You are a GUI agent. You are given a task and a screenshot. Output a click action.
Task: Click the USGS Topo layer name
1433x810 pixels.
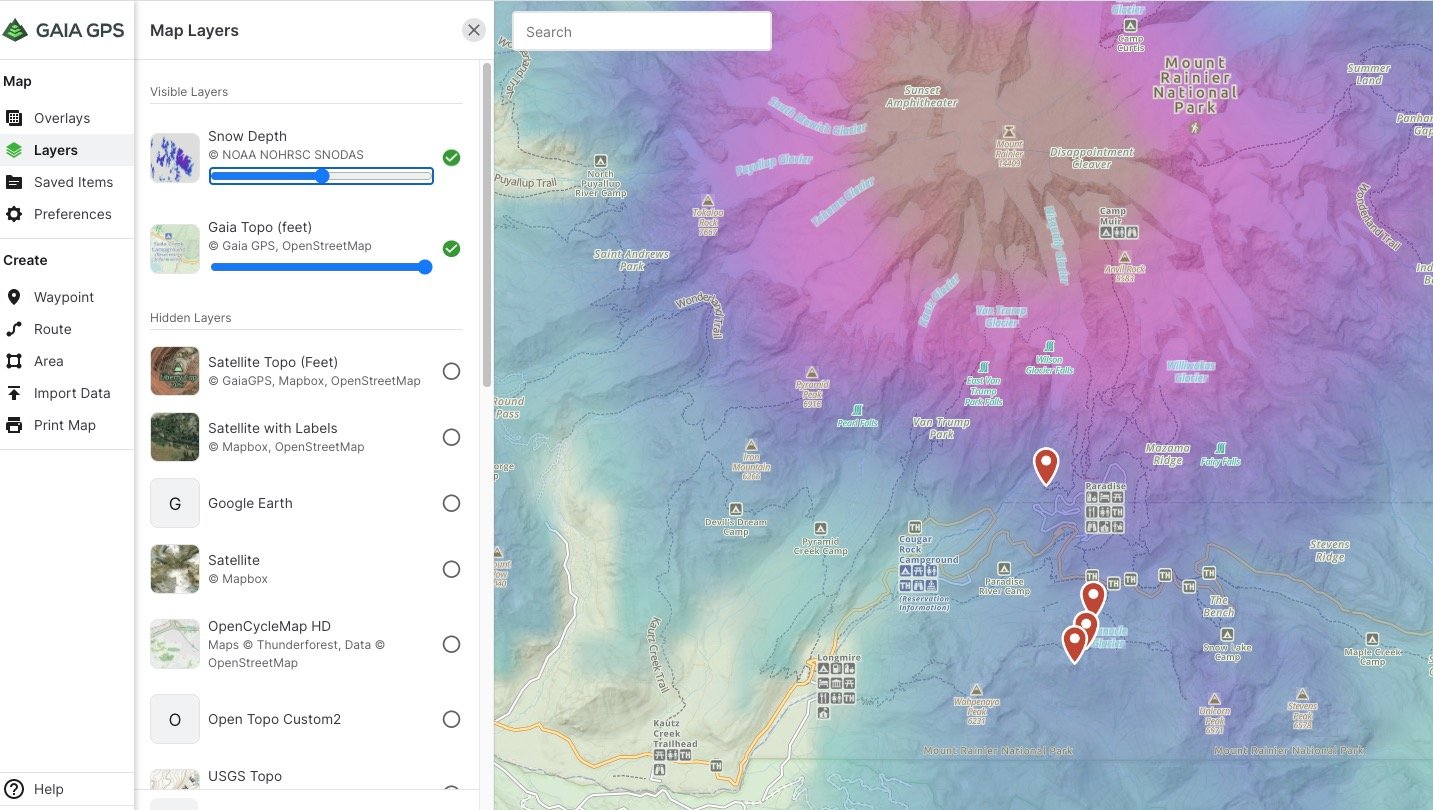coord(245,776)
